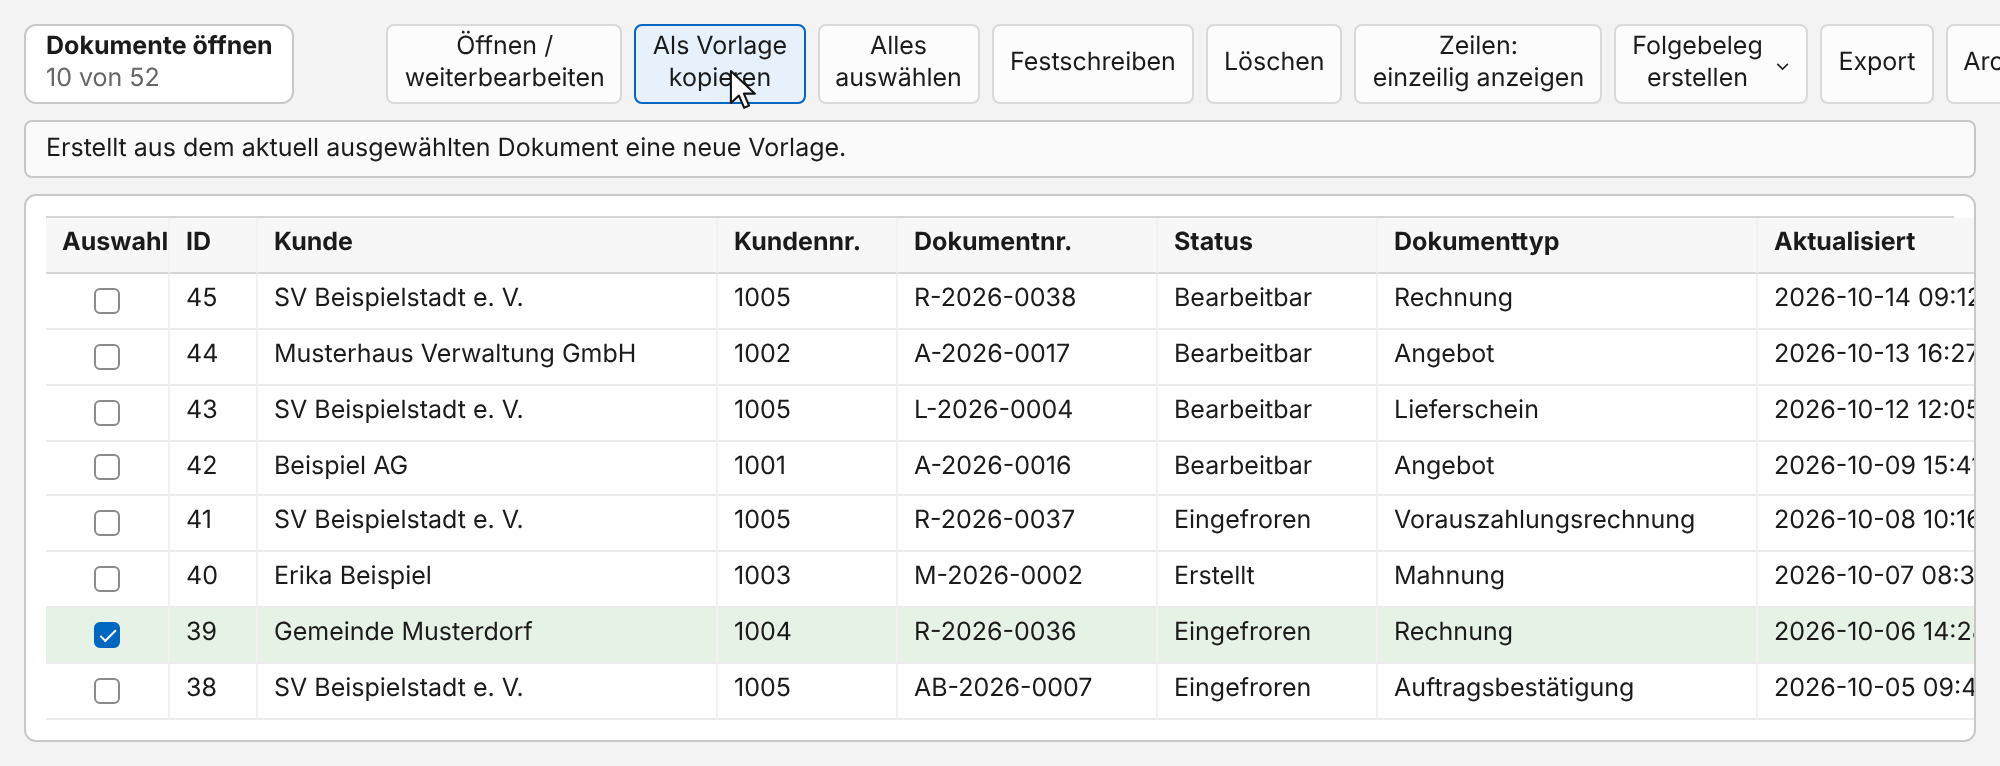2000x766 pixels.
Task: Click the Festschreiben button
Action: (x=1092, y=63)
